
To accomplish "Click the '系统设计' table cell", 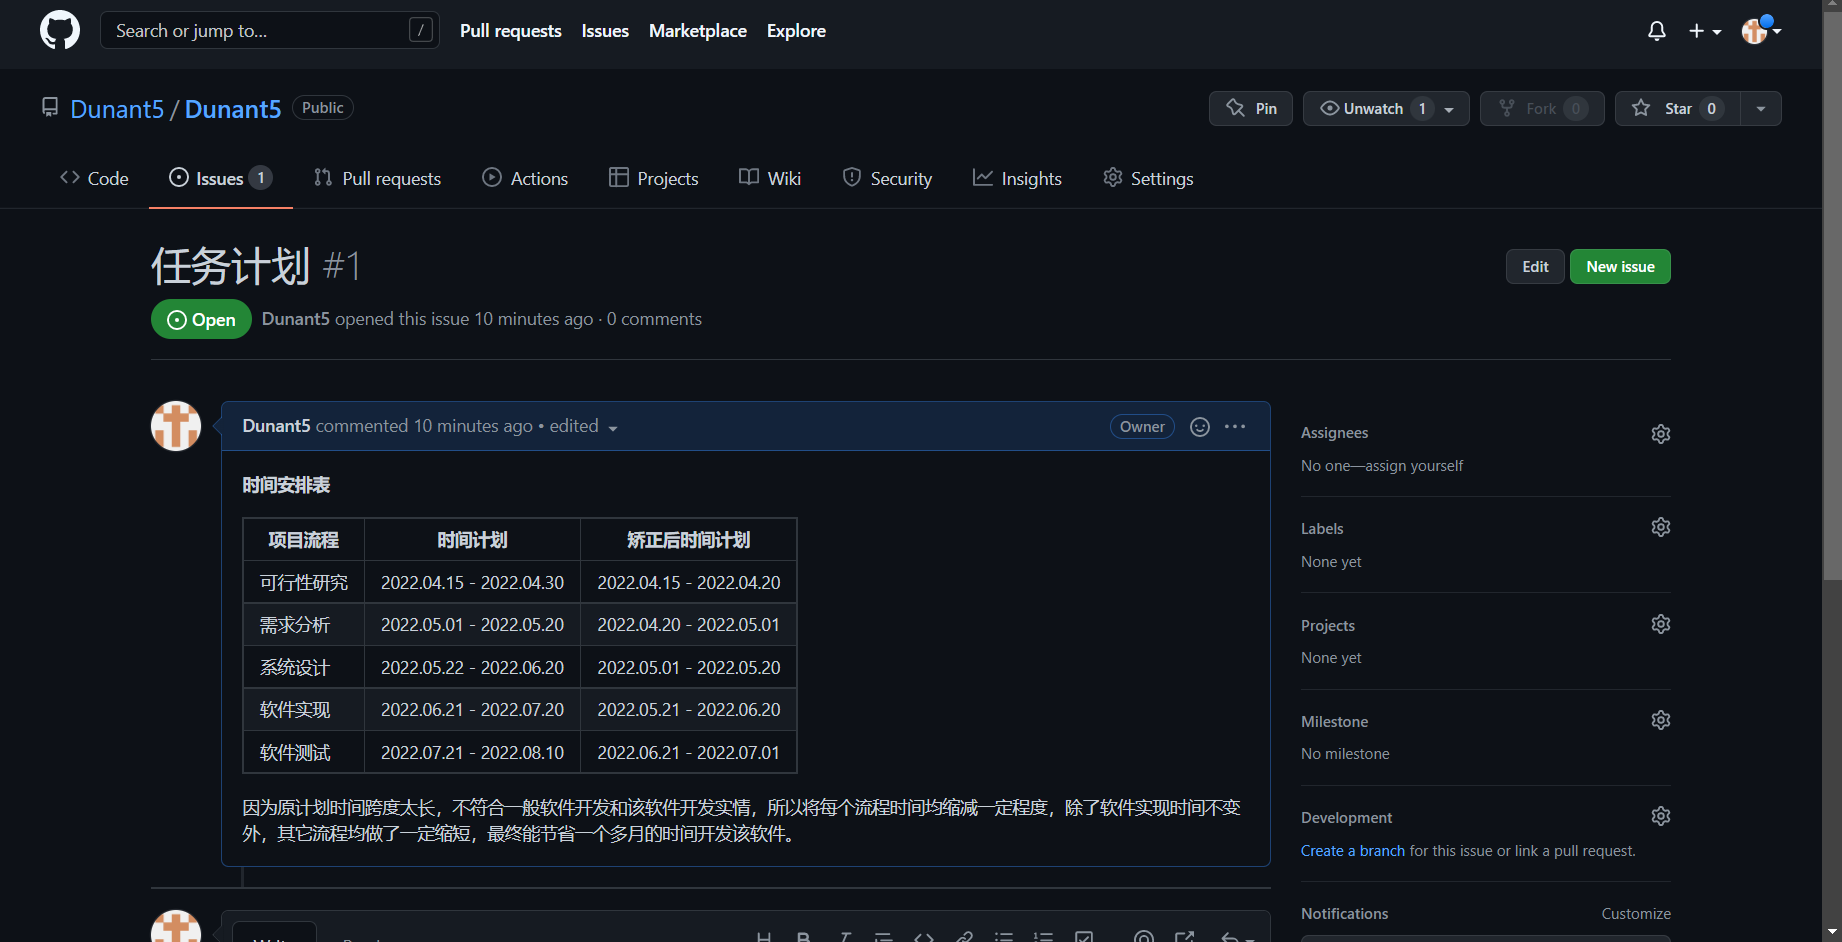I will click(304, 667).
